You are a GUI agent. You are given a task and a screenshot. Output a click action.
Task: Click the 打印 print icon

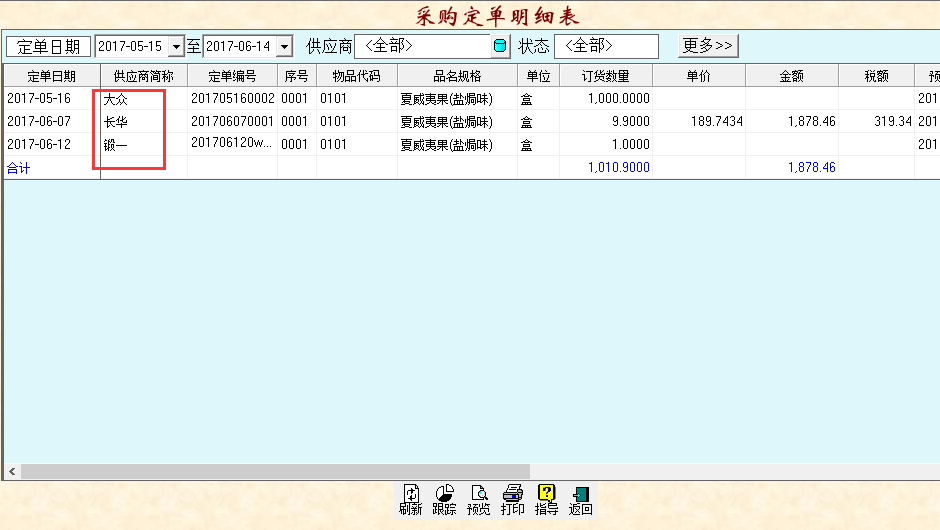click(513, 499)
